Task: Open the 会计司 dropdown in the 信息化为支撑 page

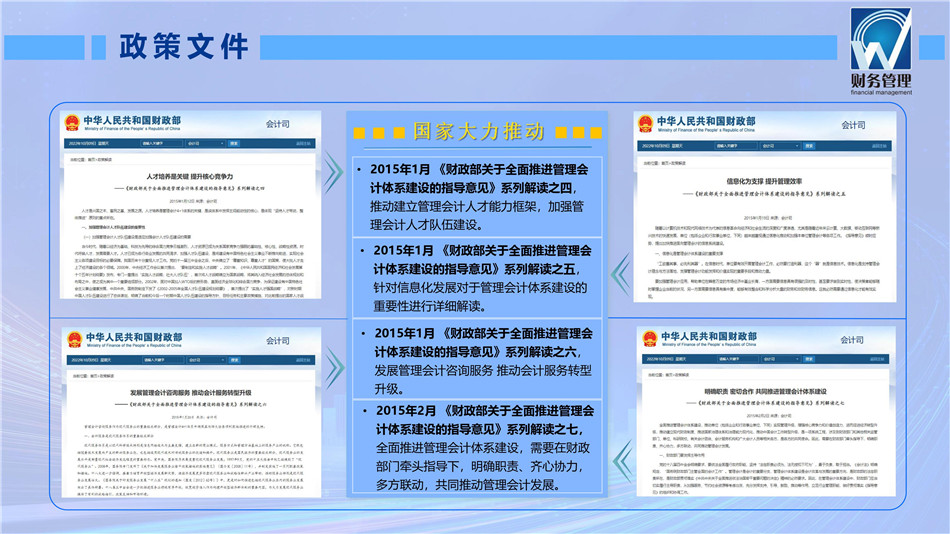Action: [780, 146]
